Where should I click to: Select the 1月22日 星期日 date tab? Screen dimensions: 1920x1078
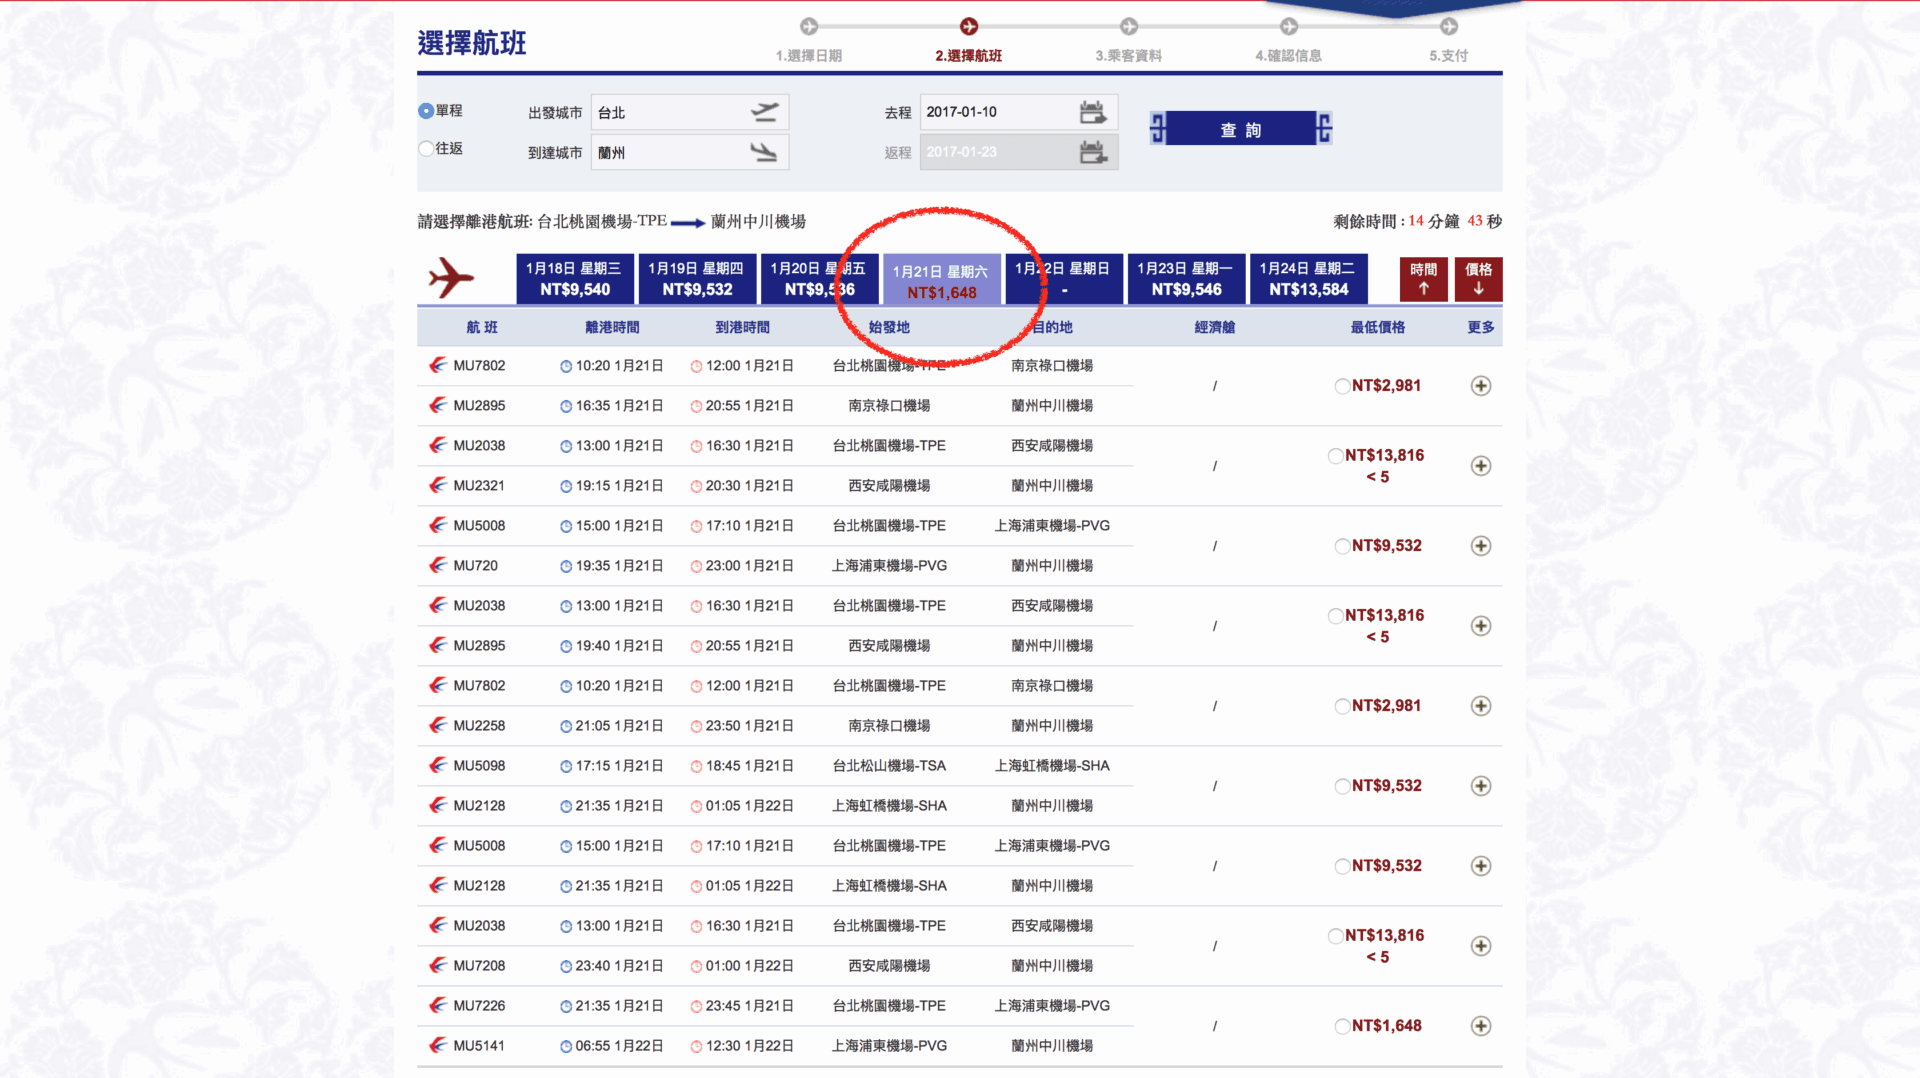tap(1064, 279)
